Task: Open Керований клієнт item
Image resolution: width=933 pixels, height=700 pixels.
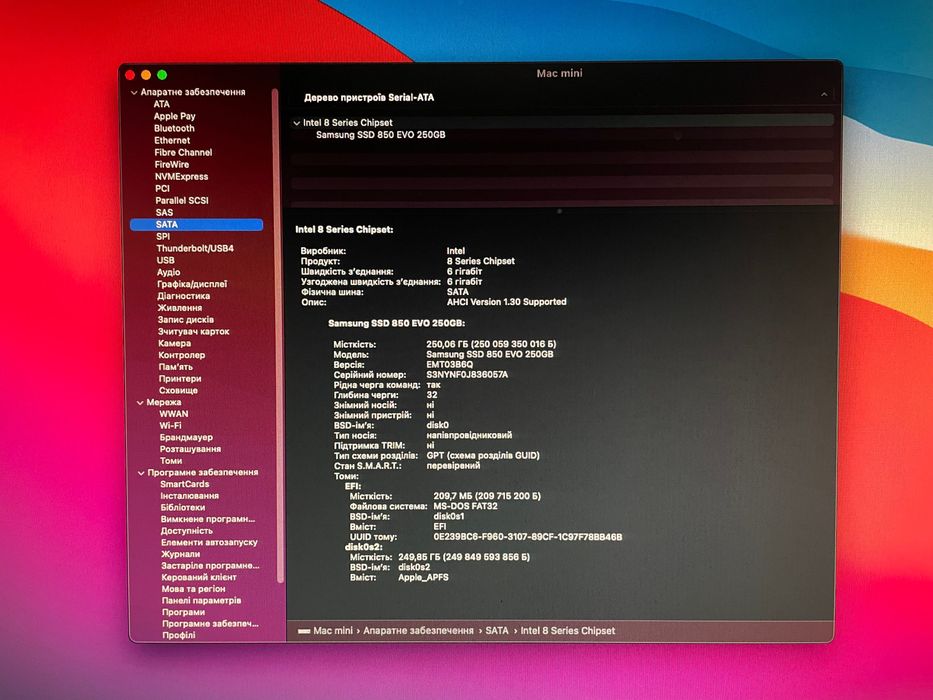Action: [x=199, y=577]
